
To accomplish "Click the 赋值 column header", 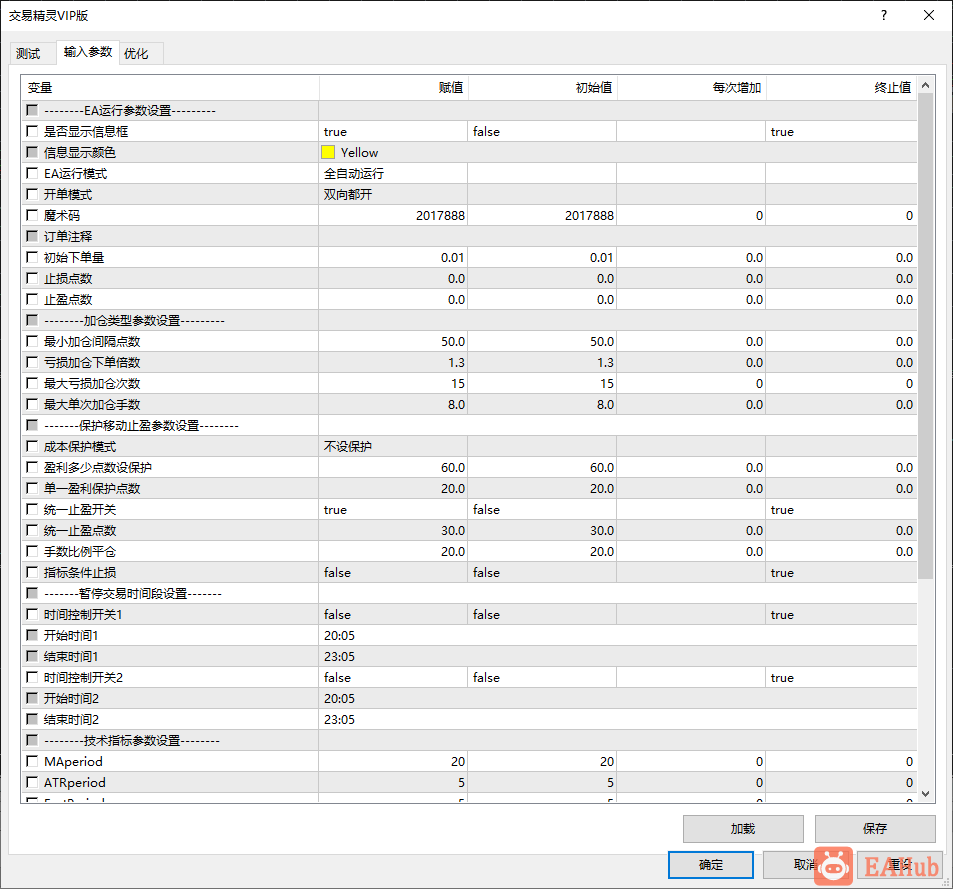I will click(393, 87).
